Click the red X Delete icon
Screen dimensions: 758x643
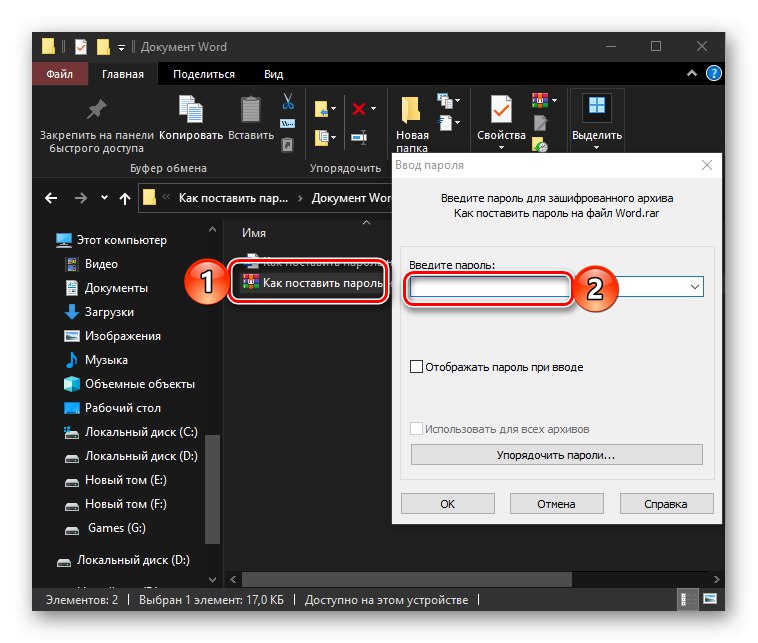coord(359,109)
